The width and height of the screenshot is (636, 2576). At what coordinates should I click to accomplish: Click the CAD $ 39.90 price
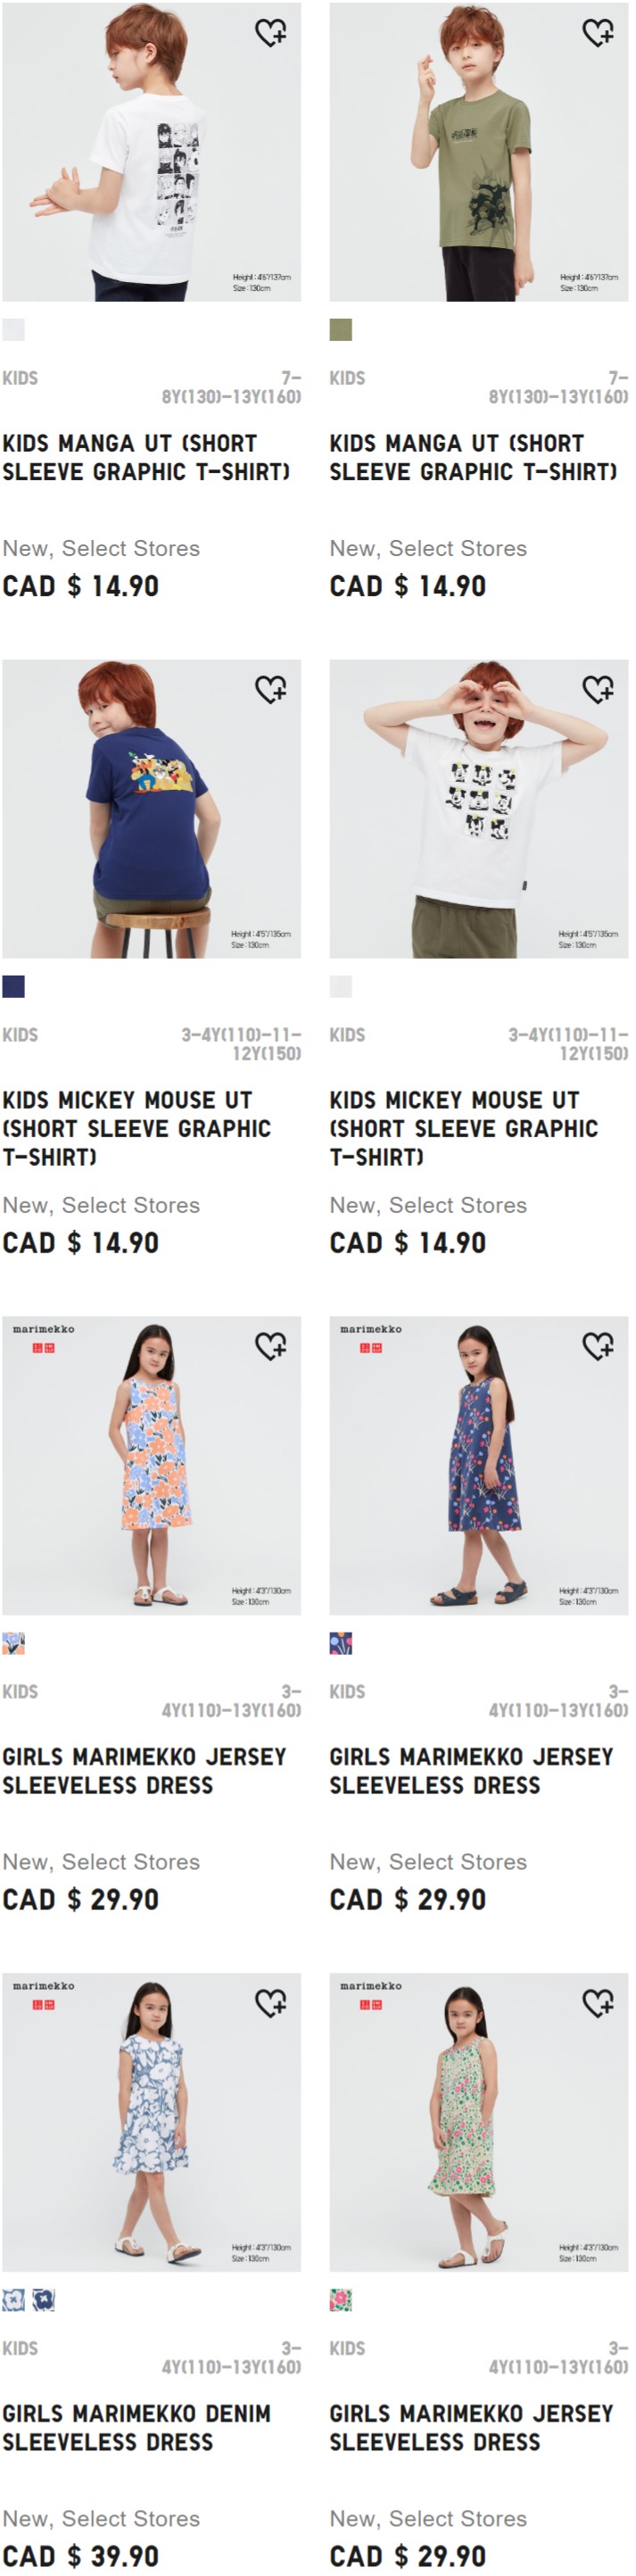tap(81, 2555)
